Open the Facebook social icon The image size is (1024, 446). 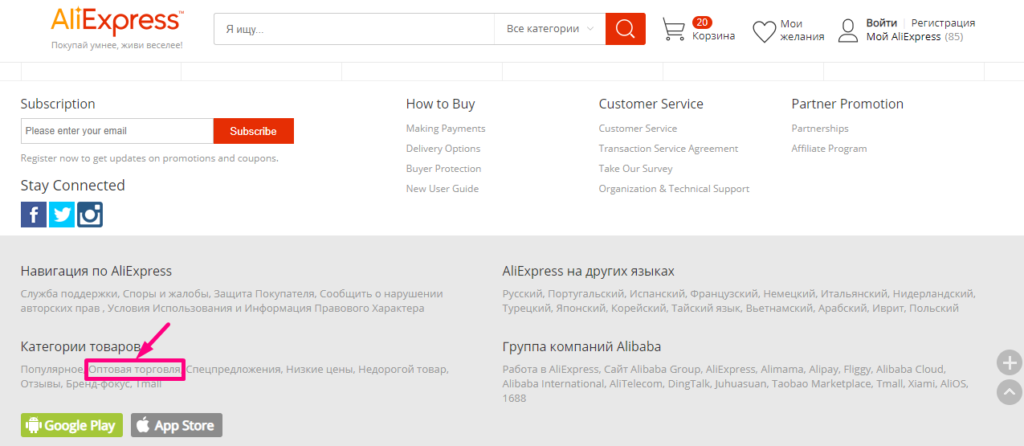point(33,214)
